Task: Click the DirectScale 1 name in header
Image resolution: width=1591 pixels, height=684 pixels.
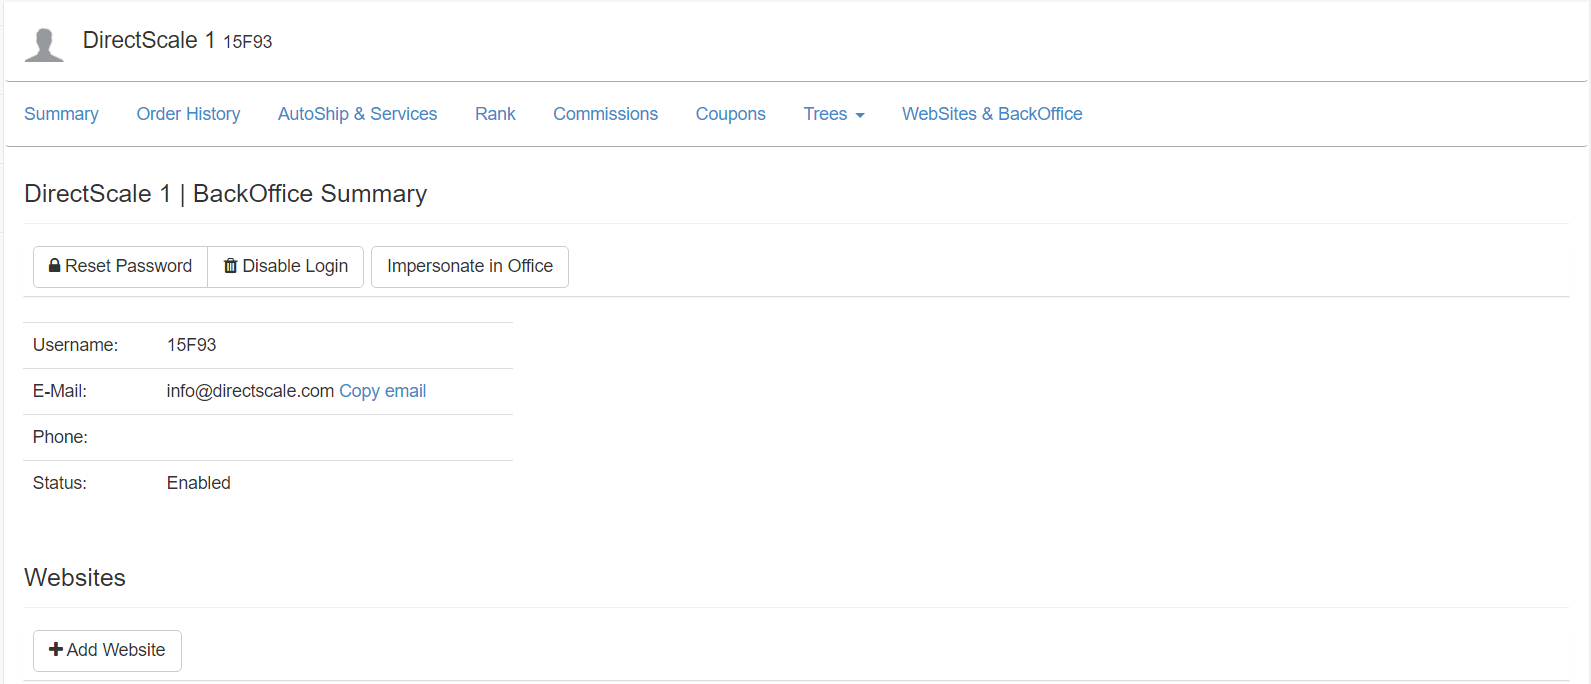Action: (x=148, y=40)
